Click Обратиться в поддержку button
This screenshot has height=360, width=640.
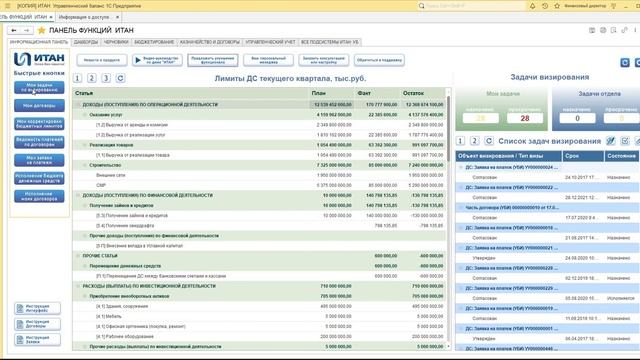point(379,60)
